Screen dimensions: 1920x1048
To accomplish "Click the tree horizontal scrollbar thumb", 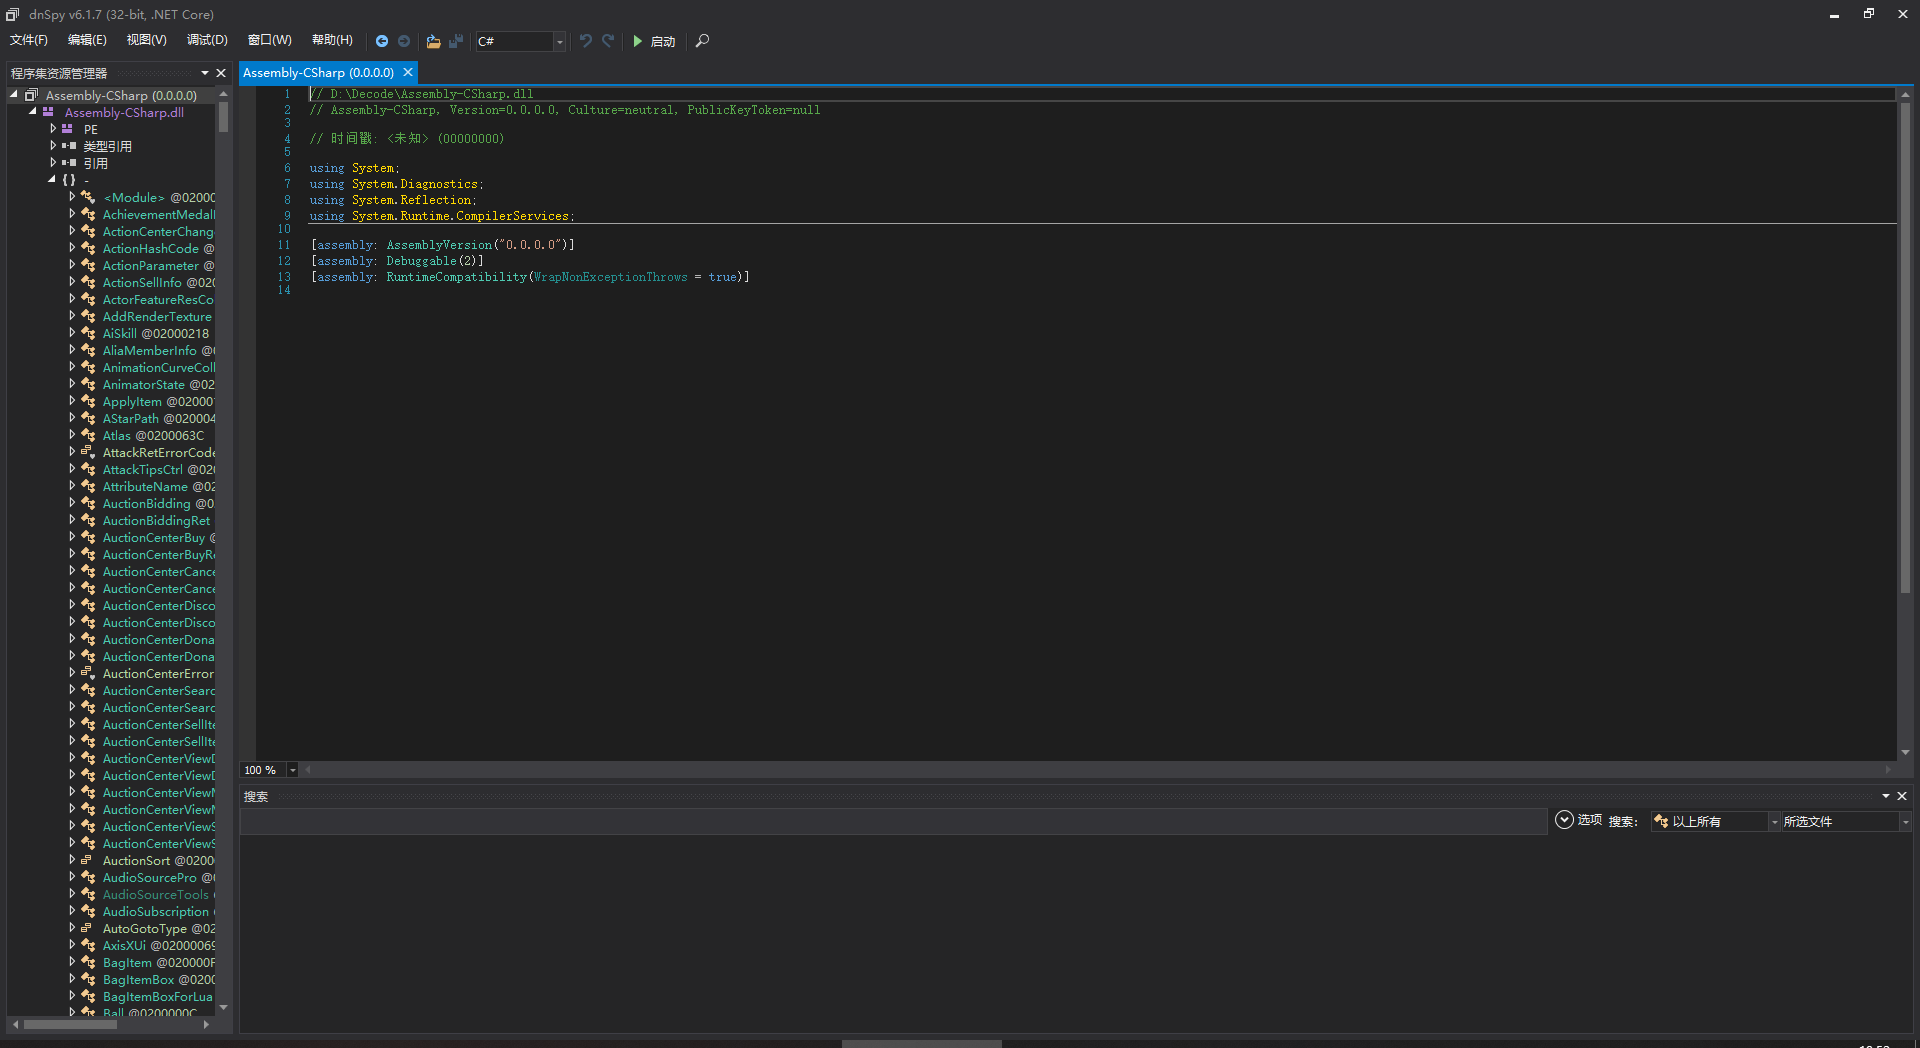I will [72, 1024].
